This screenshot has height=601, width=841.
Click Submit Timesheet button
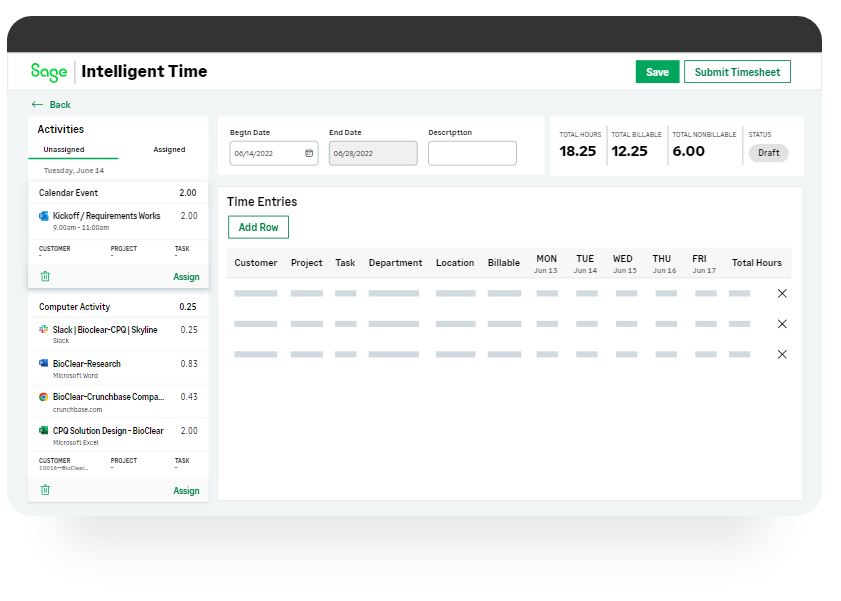(x=737, y=72)
